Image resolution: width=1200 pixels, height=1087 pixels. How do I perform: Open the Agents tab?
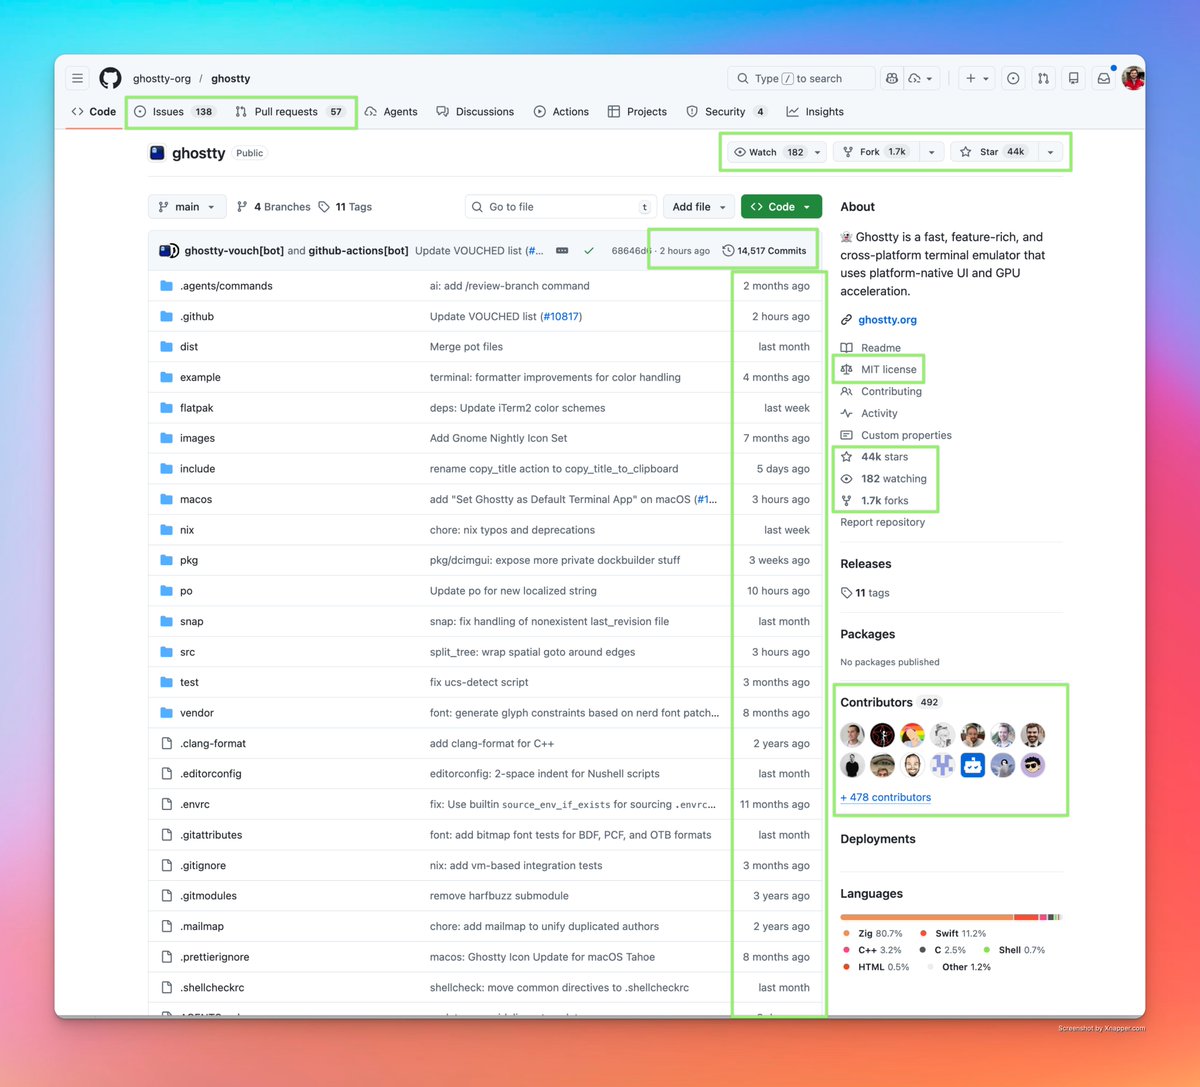coord(391,112)
